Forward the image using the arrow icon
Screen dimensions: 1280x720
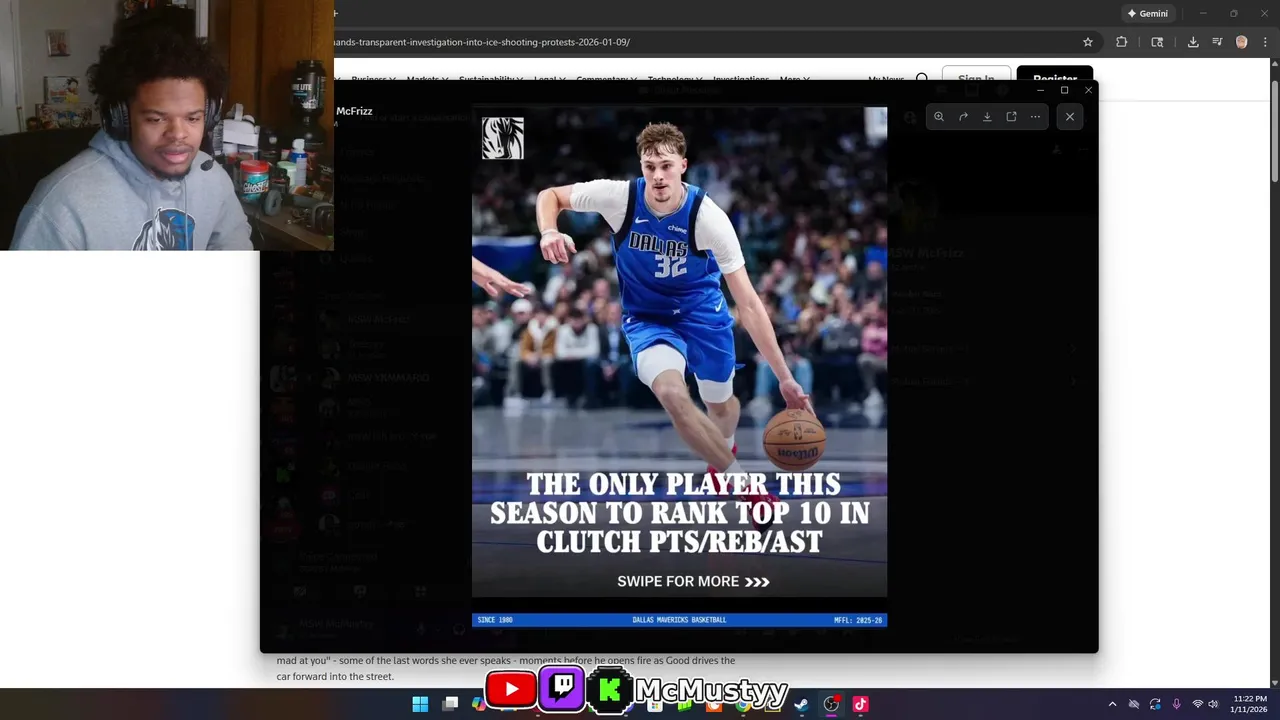963,117
